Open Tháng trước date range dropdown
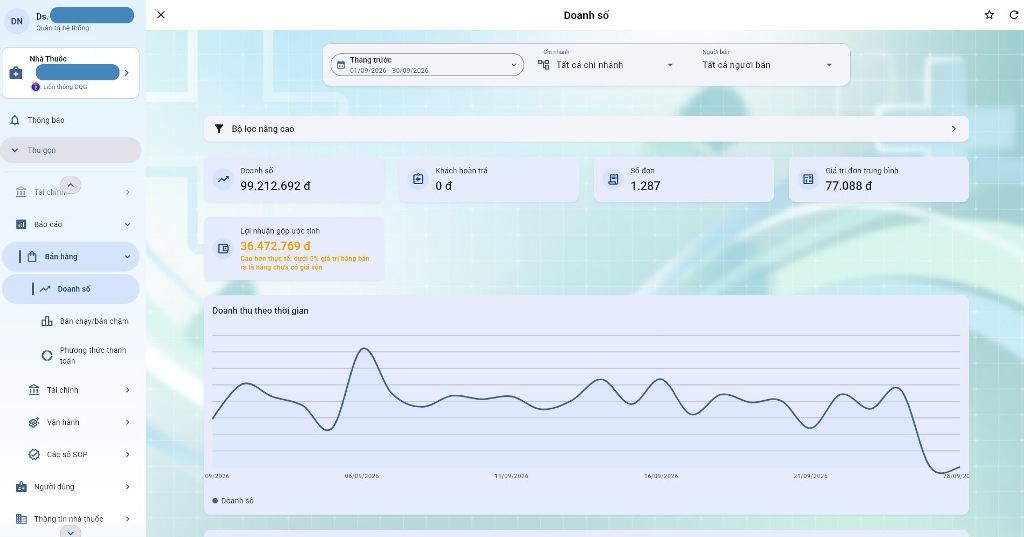The height and width of the screenshot is (537, 1024). point(427,65)
